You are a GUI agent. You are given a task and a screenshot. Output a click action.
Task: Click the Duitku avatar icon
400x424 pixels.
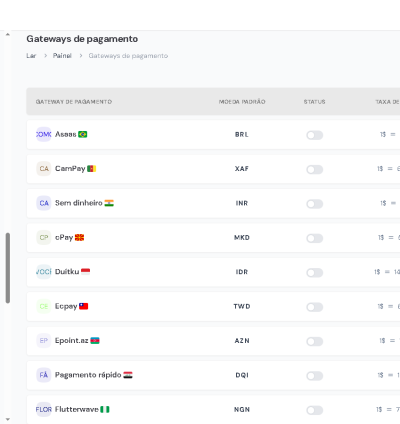pyautogui.click(x=44, y=272)
